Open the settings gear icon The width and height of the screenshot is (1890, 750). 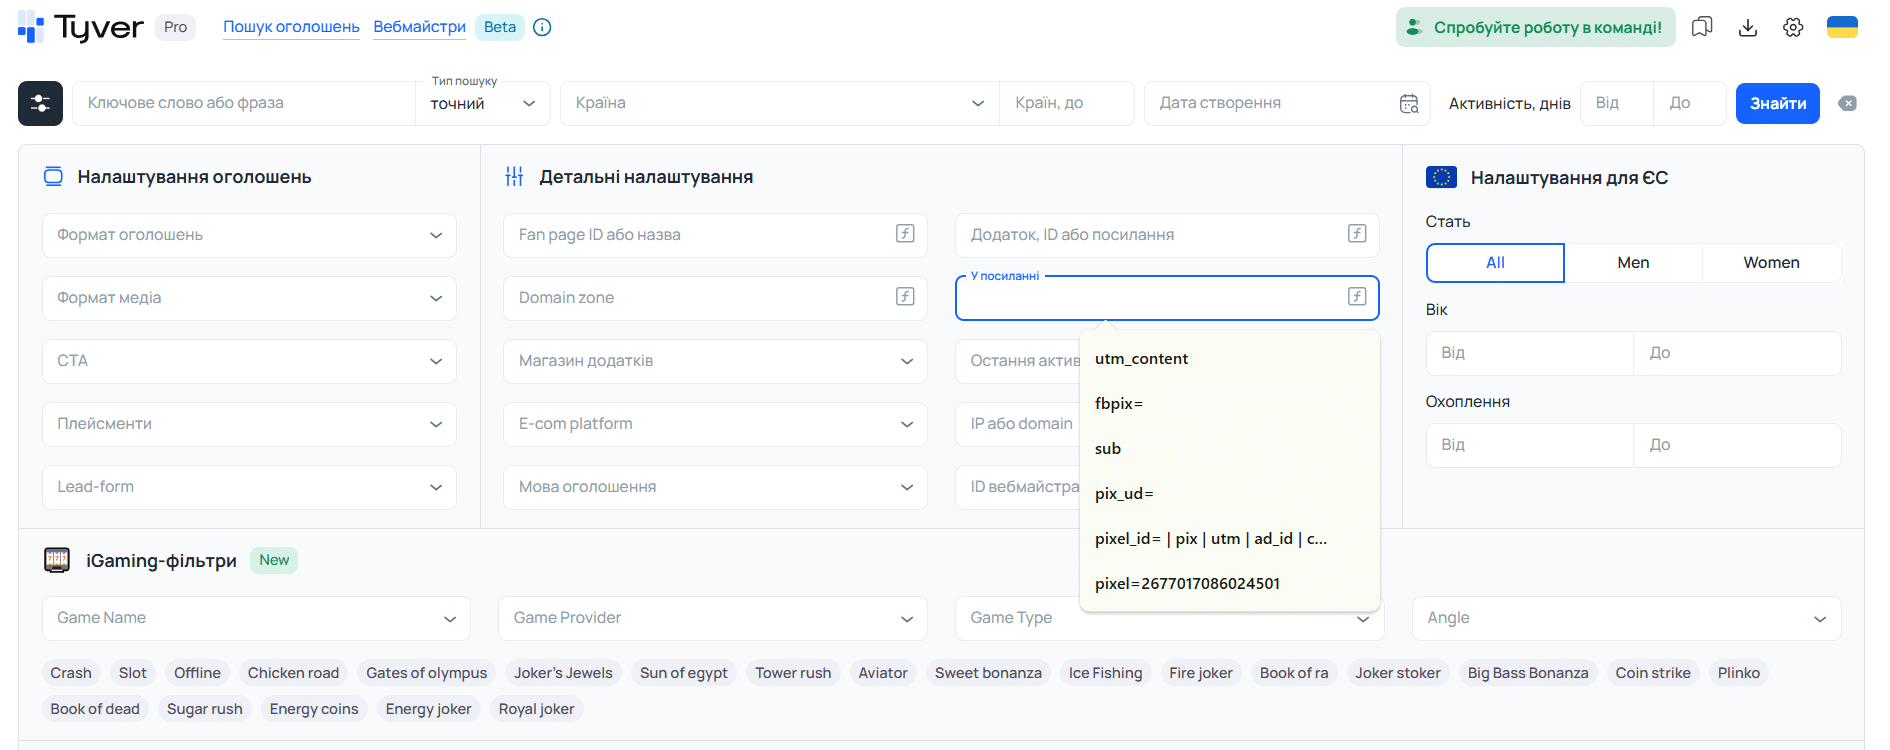coord(1793,27)
